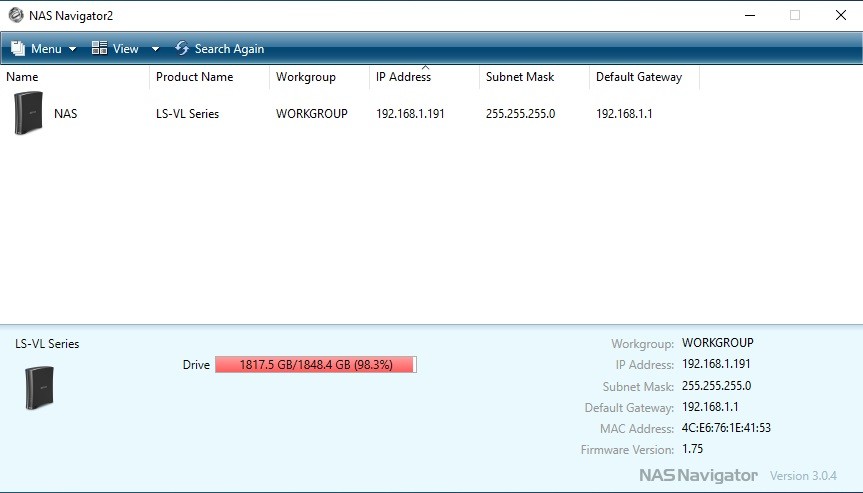The width and height of the screenshot is (863, 493).
Task: Click the WORKGROUP cell in NAS row
Action: pos(312,113)
